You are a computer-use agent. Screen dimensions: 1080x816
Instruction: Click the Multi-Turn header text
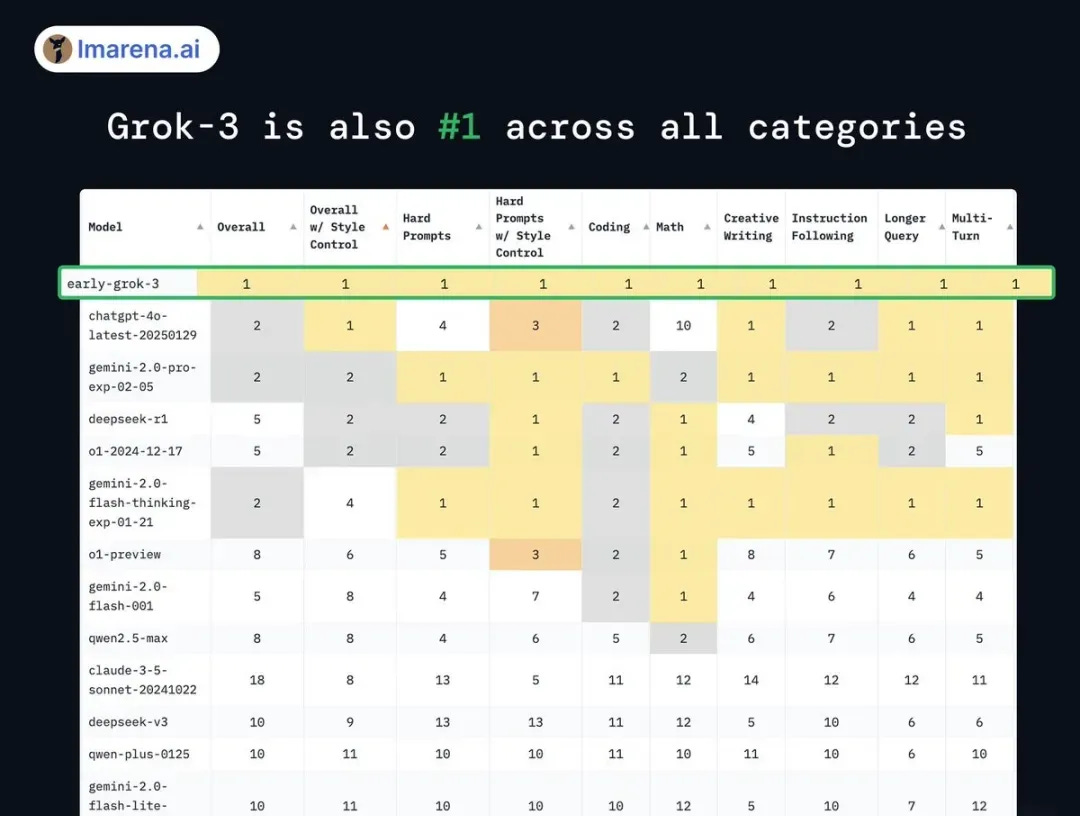point(972,227)
